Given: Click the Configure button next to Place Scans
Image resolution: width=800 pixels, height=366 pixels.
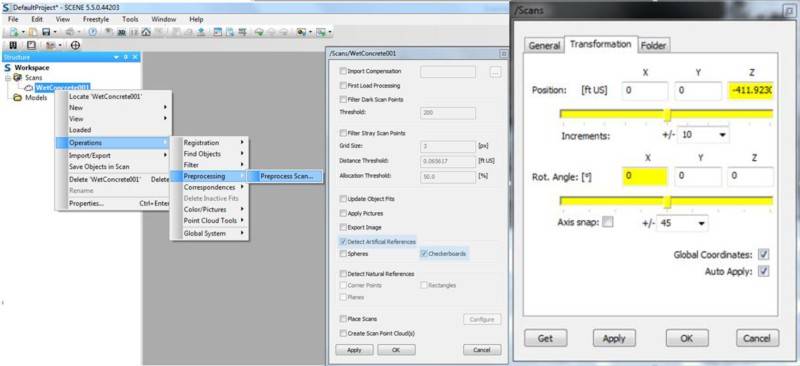Looking at the screenshot, I should [482, 320].
